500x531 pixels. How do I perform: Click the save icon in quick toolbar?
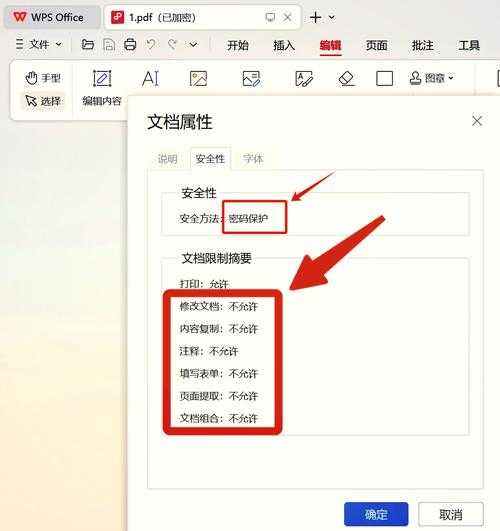click(109, 44)
